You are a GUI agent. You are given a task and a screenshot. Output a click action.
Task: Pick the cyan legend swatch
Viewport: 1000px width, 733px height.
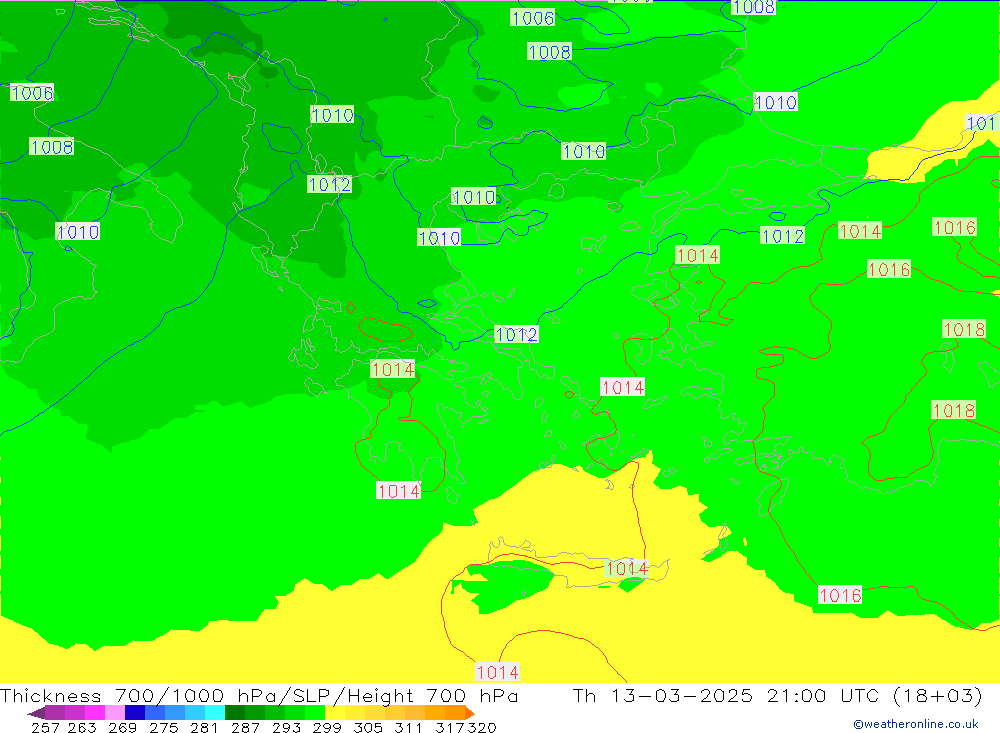(x=215, y=713)
